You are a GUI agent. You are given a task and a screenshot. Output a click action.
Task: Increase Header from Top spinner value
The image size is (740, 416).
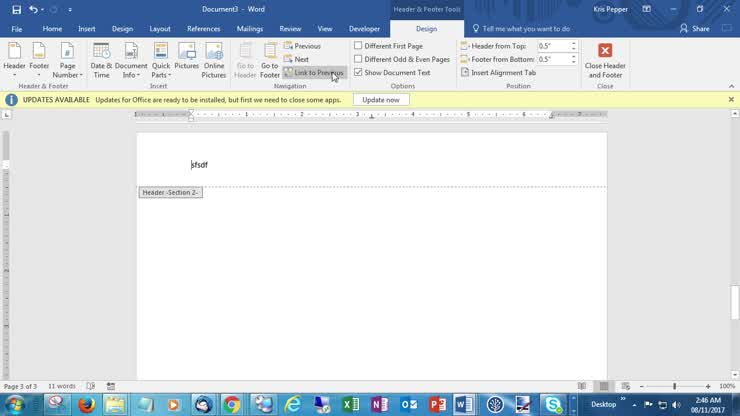coord(573,43)
